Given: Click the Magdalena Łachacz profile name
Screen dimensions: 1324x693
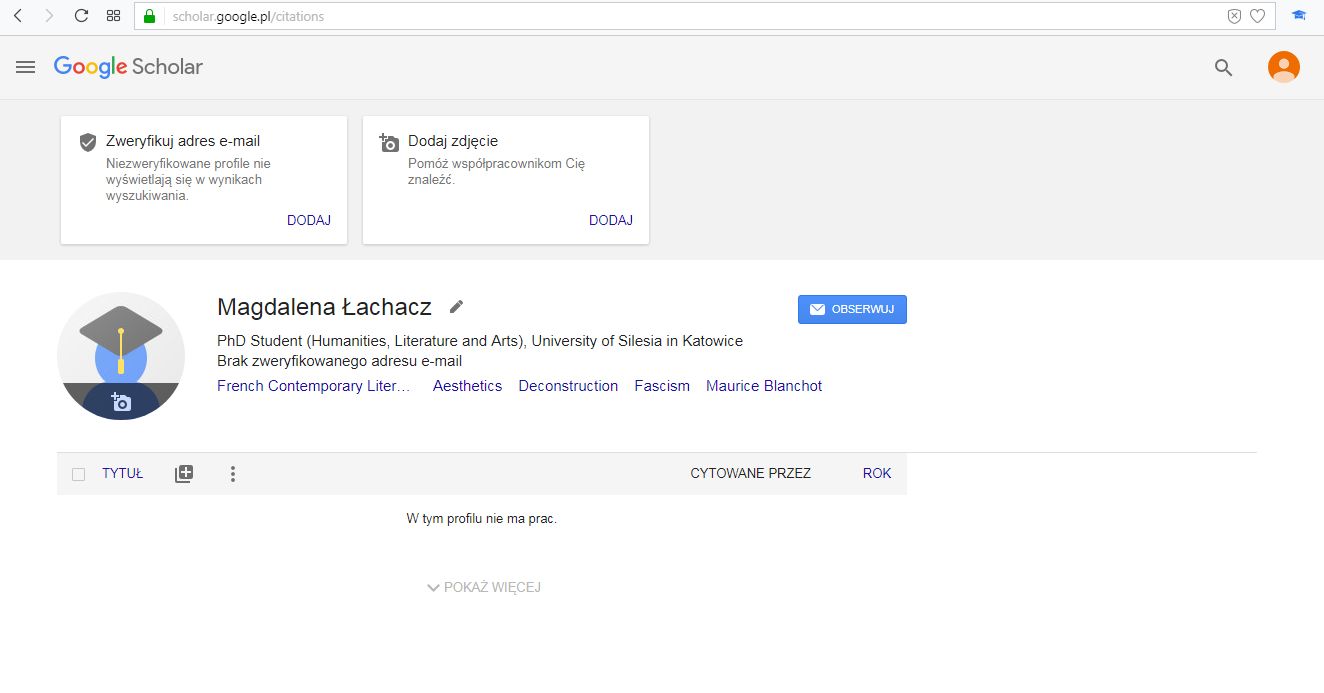Looking at the screenshot, I should coord(324,307).
